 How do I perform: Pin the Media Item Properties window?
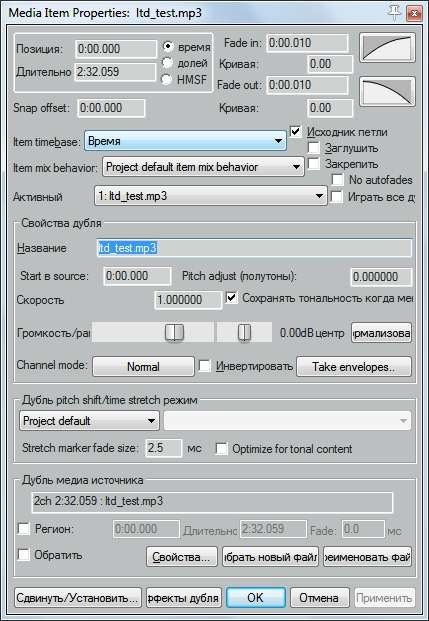(x=395, y=13)
